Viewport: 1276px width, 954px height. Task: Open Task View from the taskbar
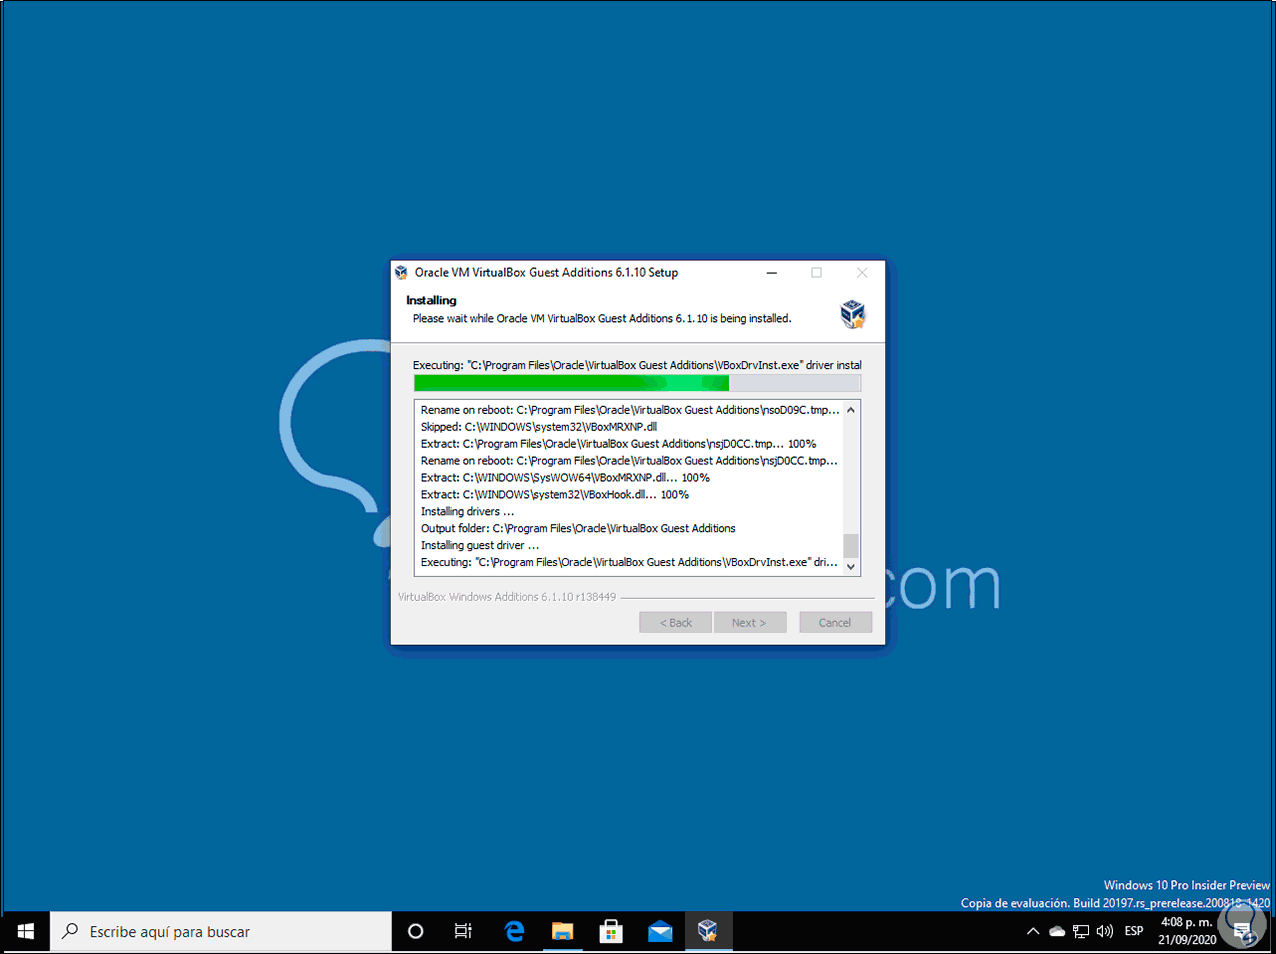[464, 931]
